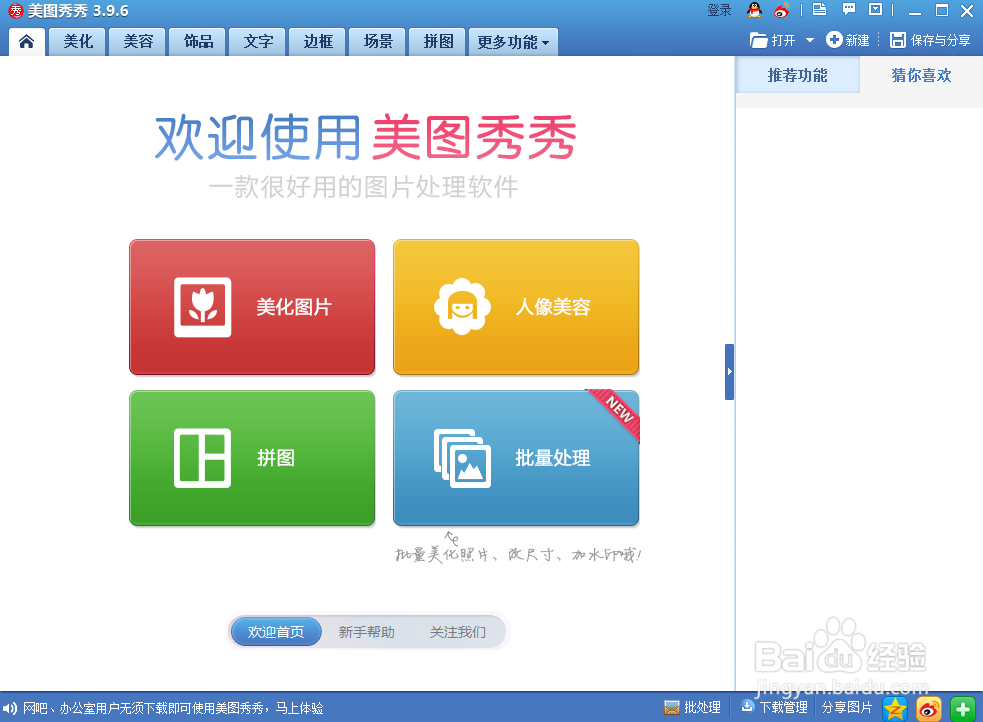
Task: Click the green plus icon
Action: (962, 709)
